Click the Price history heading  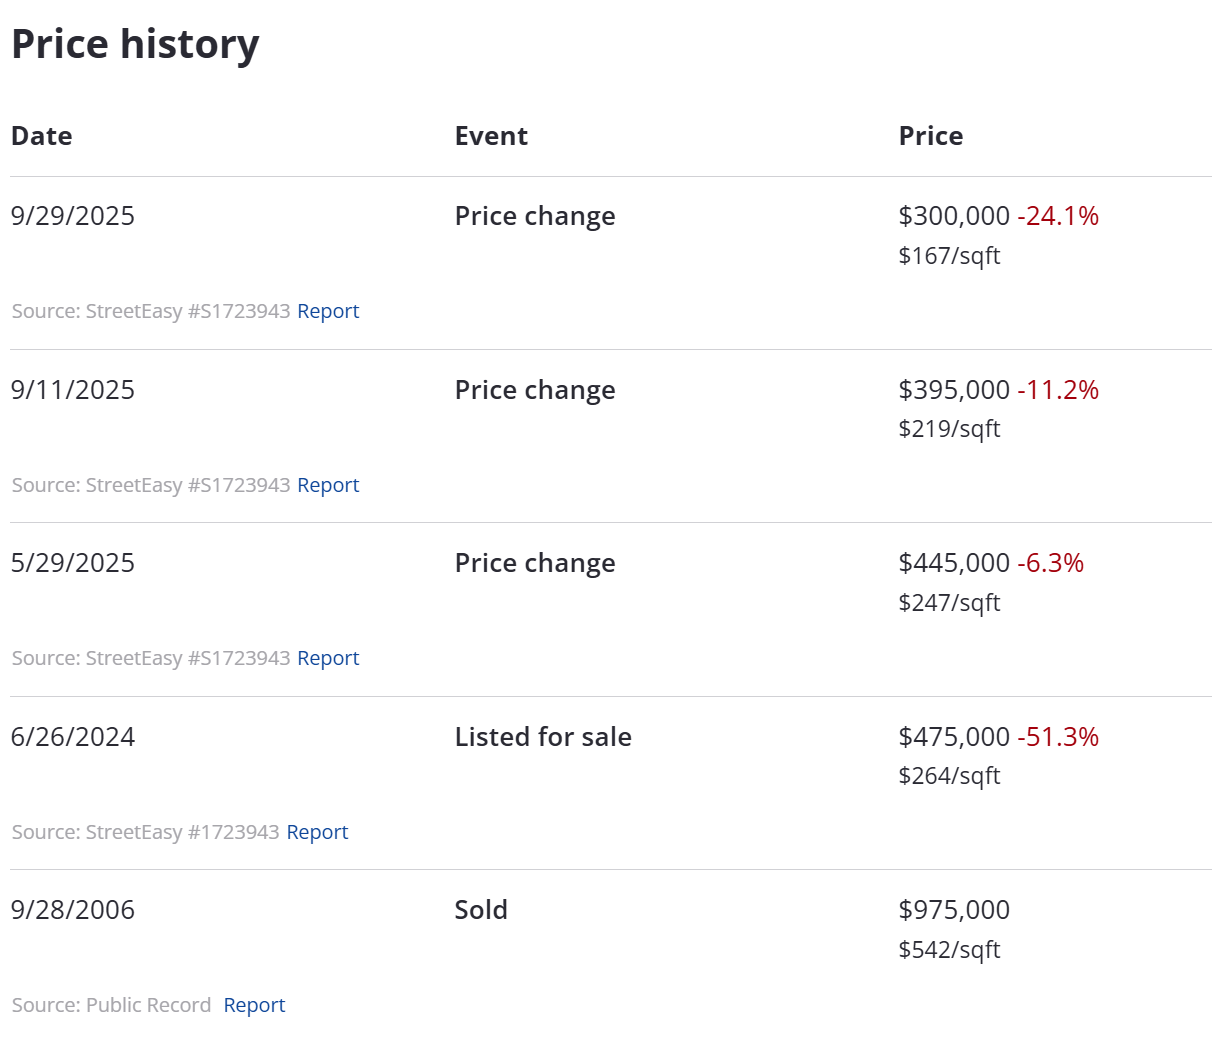(135, 44)
